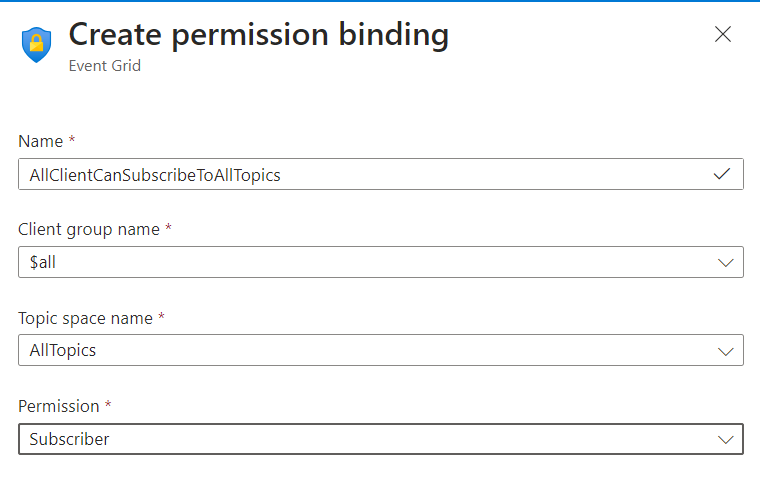Click the 'Topic space name' label
The height and width of the screenshot is (482, 760).
click(86, 318)
